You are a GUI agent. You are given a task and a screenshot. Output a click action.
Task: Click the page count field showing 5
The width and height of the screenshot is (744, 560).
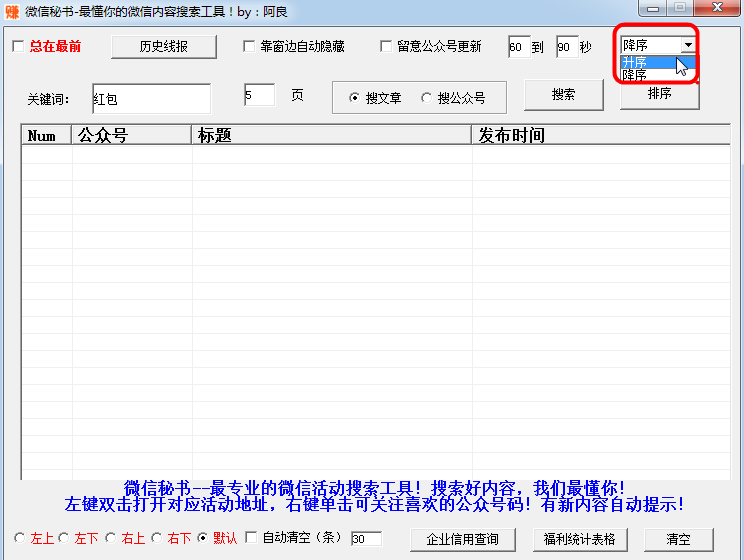pos(259,95)
